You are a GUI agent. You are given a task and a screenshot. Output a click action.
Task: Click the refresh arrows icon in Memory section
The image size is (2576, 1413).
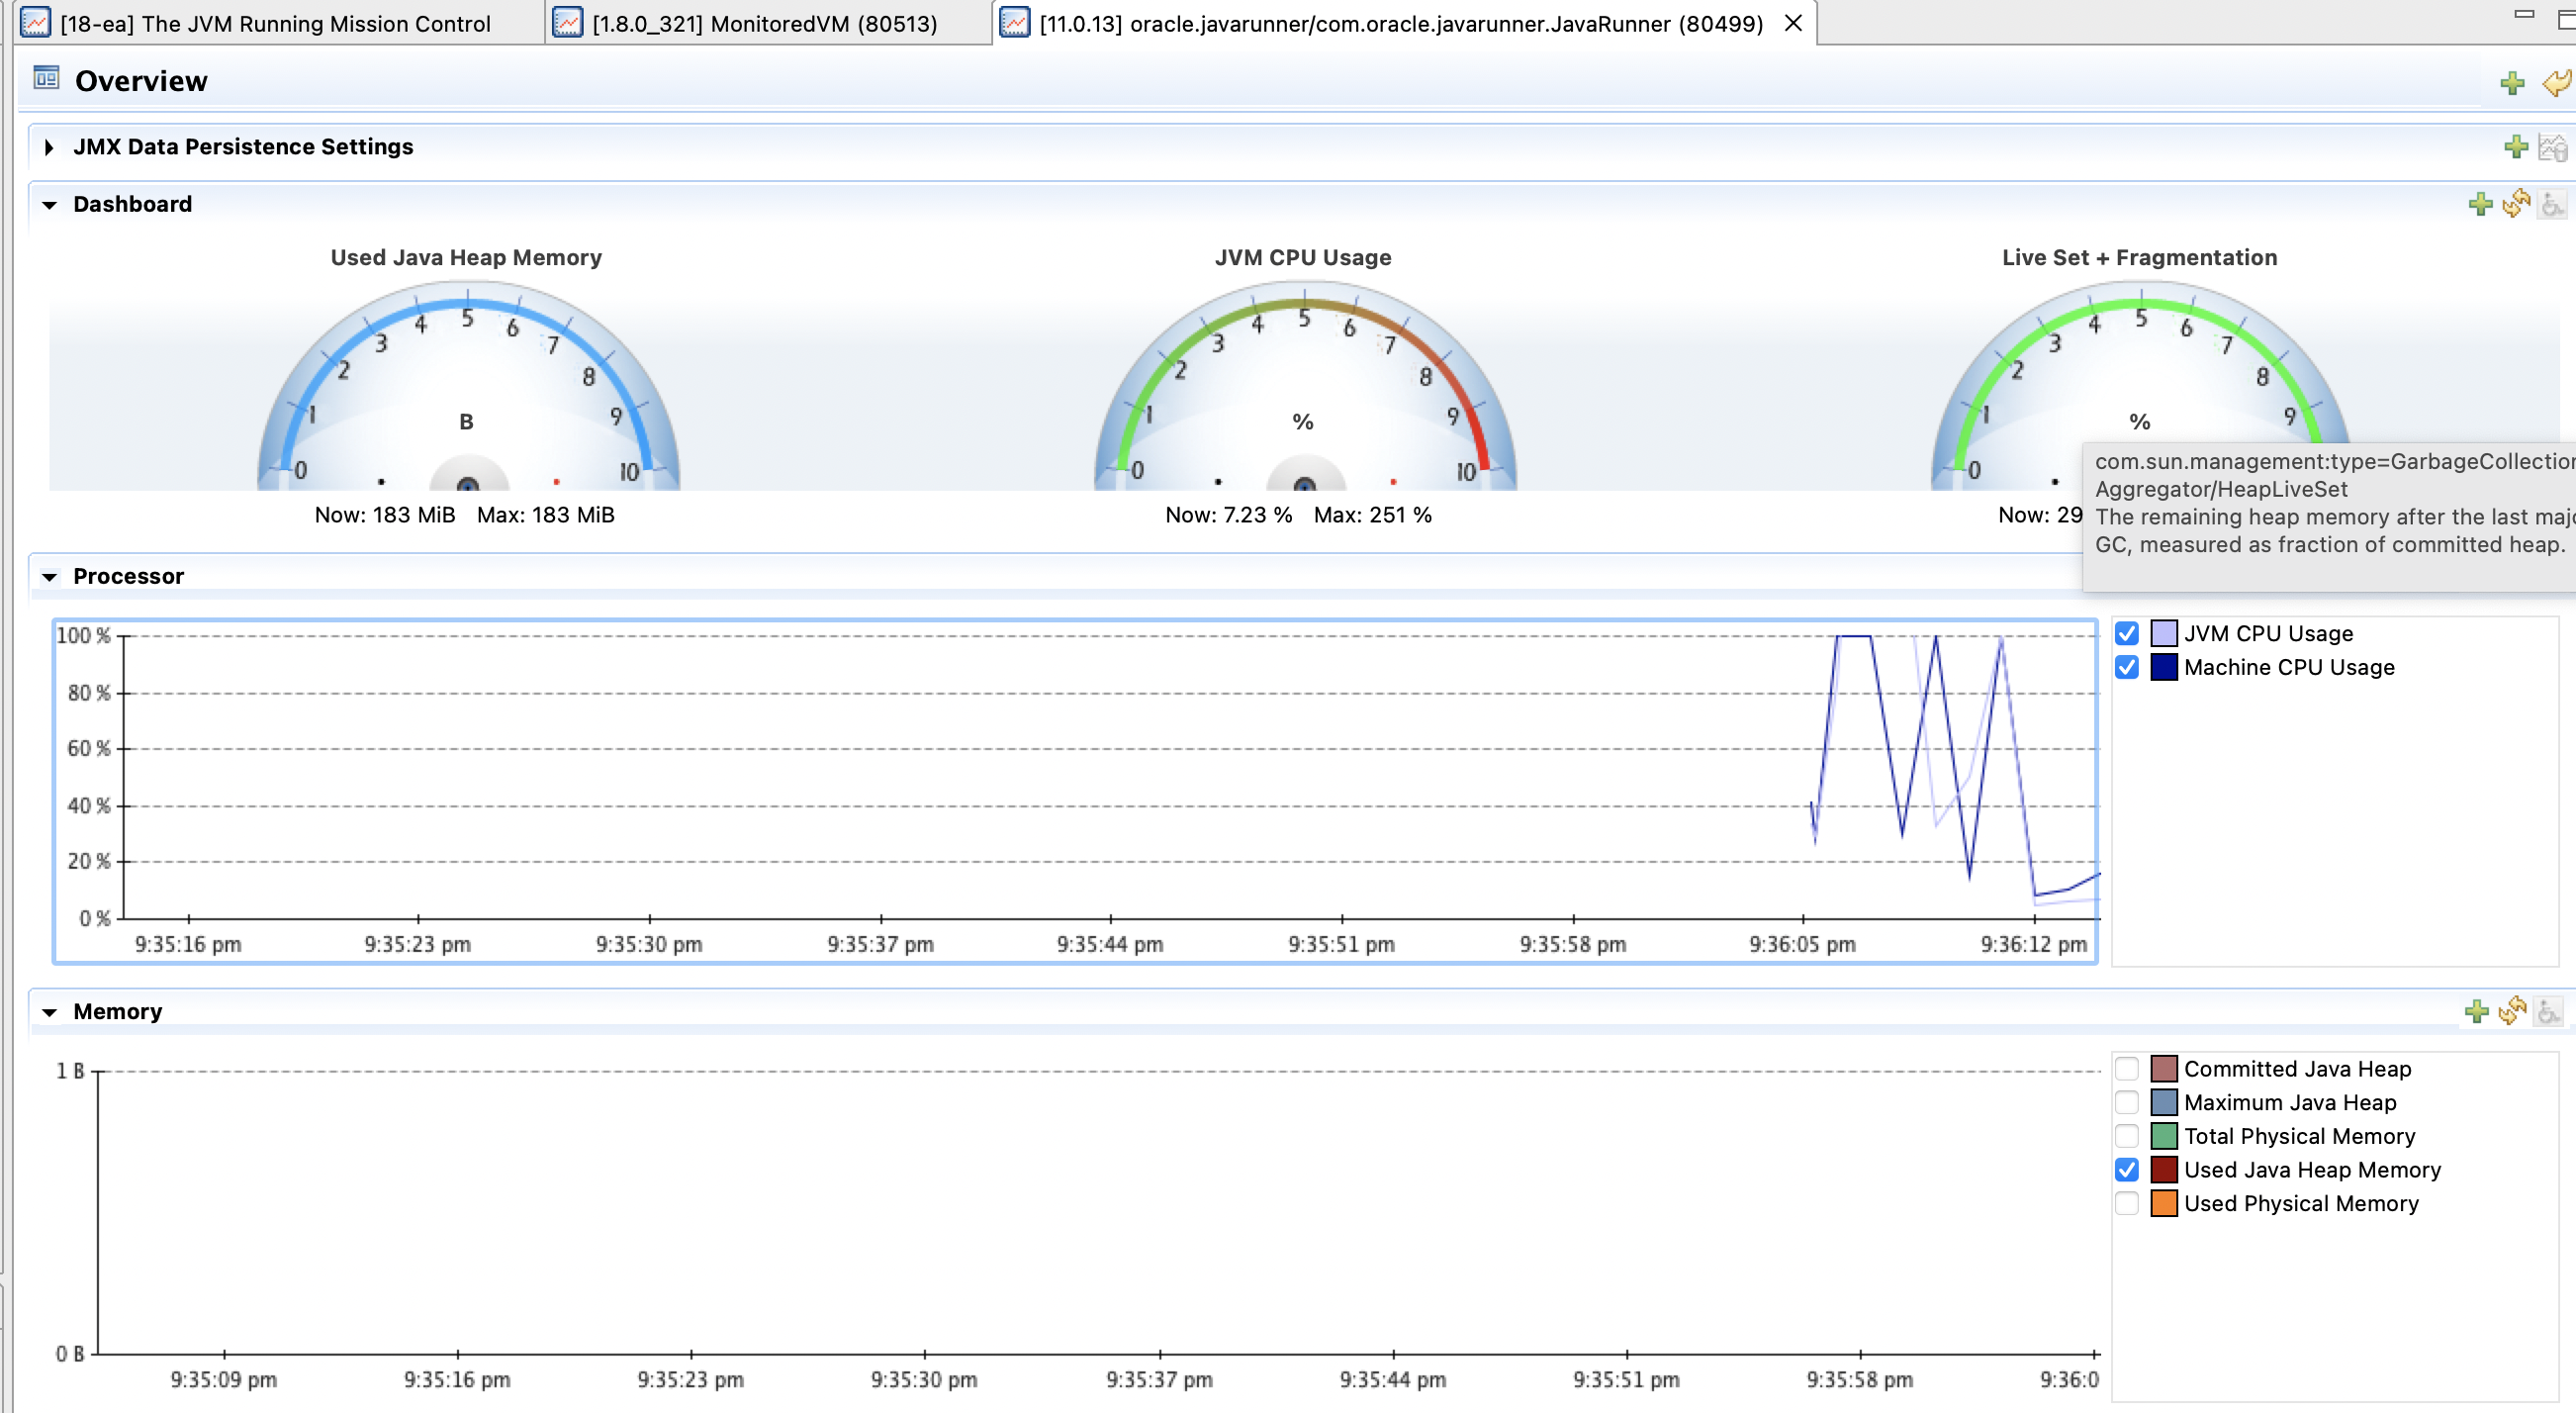point(2512,1011)
